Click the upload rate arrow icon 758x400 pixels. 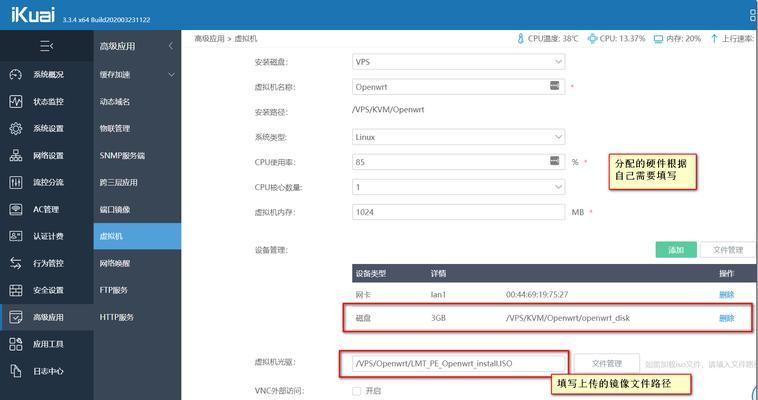(x=714, y=39)
